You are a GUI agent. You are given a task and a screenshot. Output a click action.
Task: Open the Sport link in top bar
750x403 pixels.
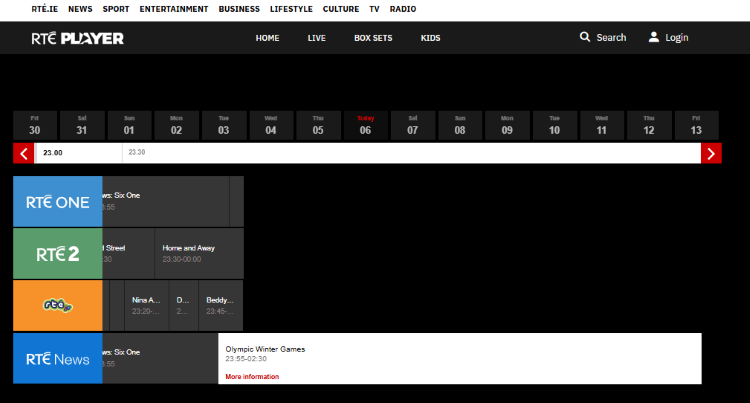click(x=116, y=9)
